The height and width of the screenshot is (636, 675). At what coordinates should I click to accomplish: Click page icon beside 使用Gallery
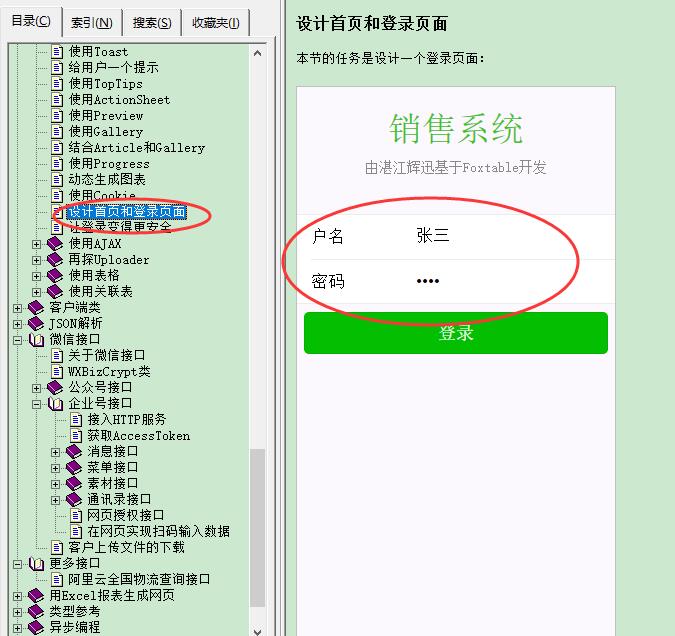pyautogui.click(x=57, y=131)
